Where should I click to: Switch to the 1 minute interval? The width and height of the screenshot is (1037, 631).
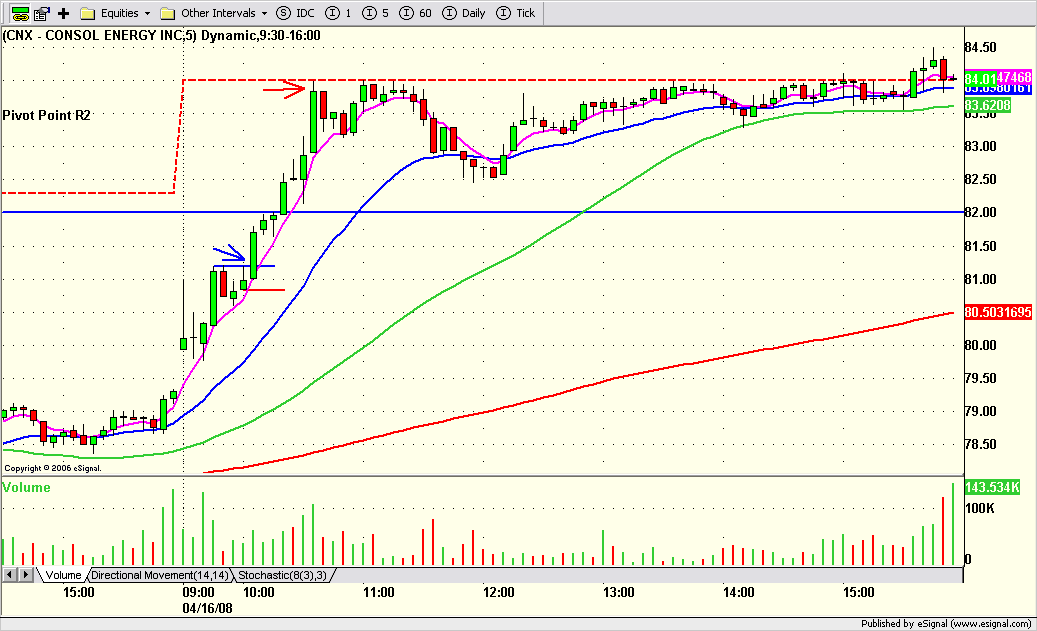tap(339, 13)
